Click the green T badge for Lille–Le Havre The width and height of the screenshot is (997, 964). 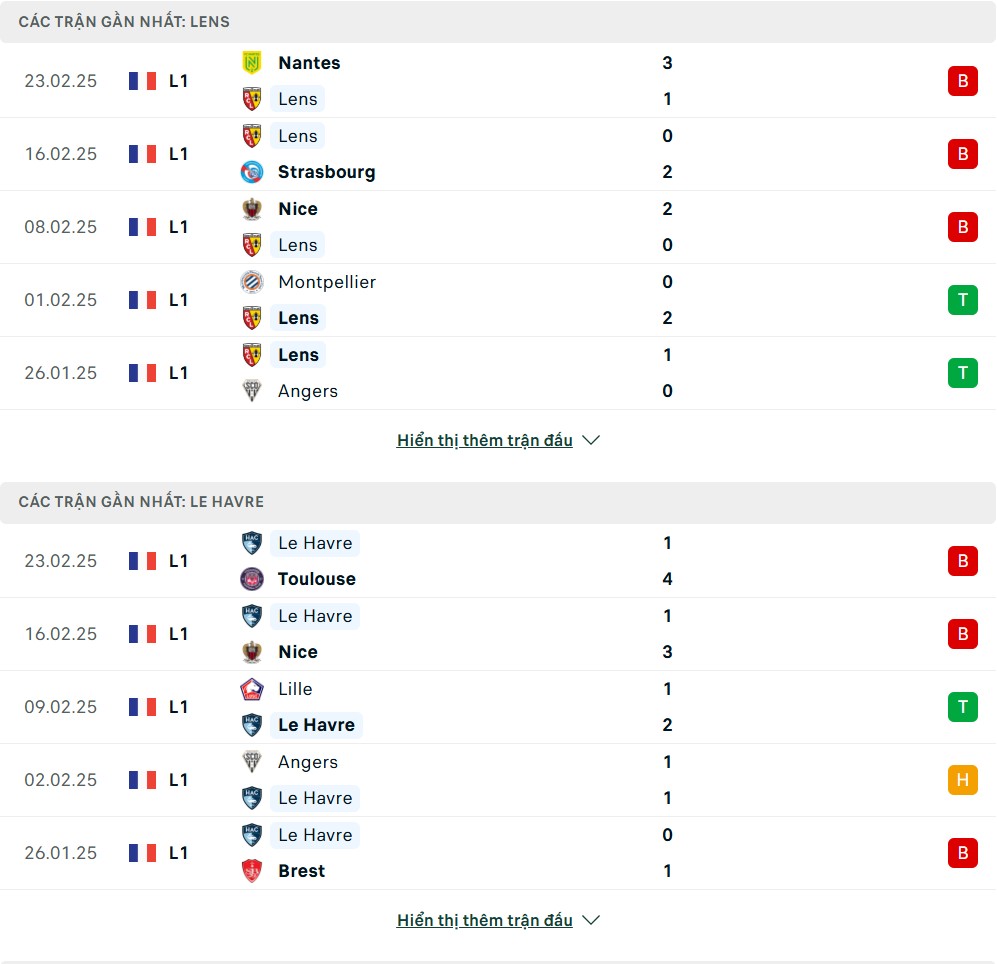pyautogui.click(x=962, y=707)
